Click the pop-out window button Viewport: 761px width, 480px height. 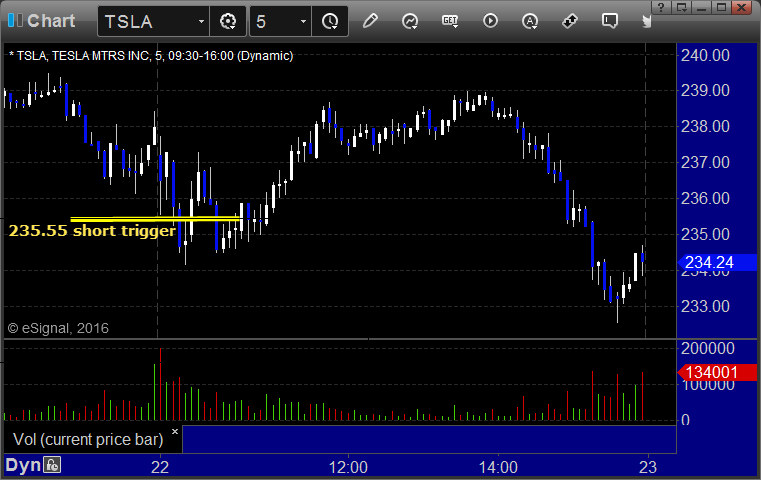point(681,7)
